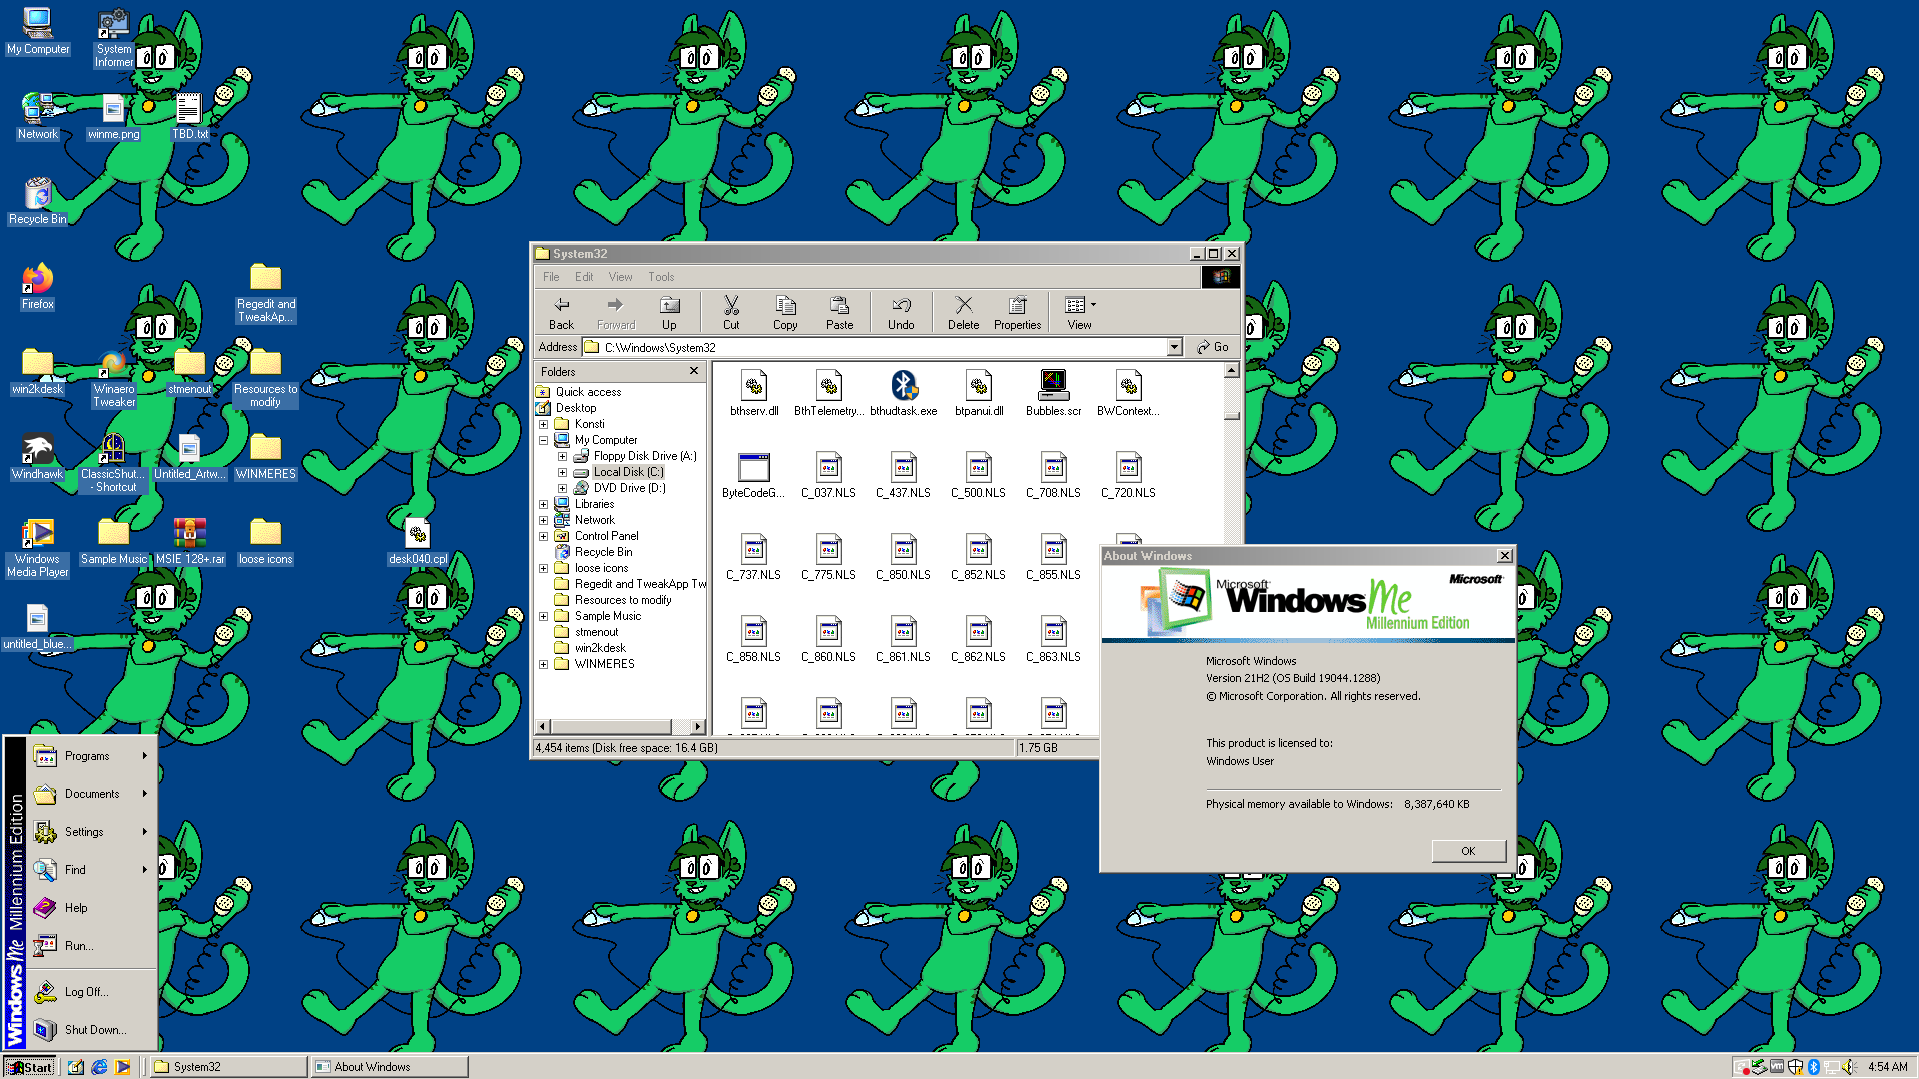Open the Recycle Bin desktop icon

[x=38, y=196]
